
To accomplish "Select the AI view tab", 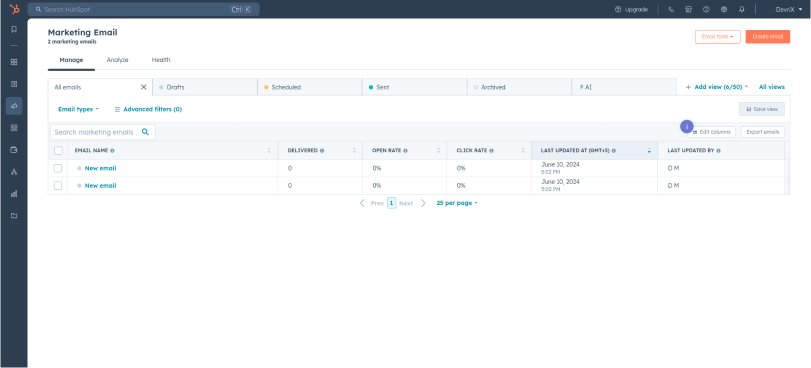I will pos(624,87).
